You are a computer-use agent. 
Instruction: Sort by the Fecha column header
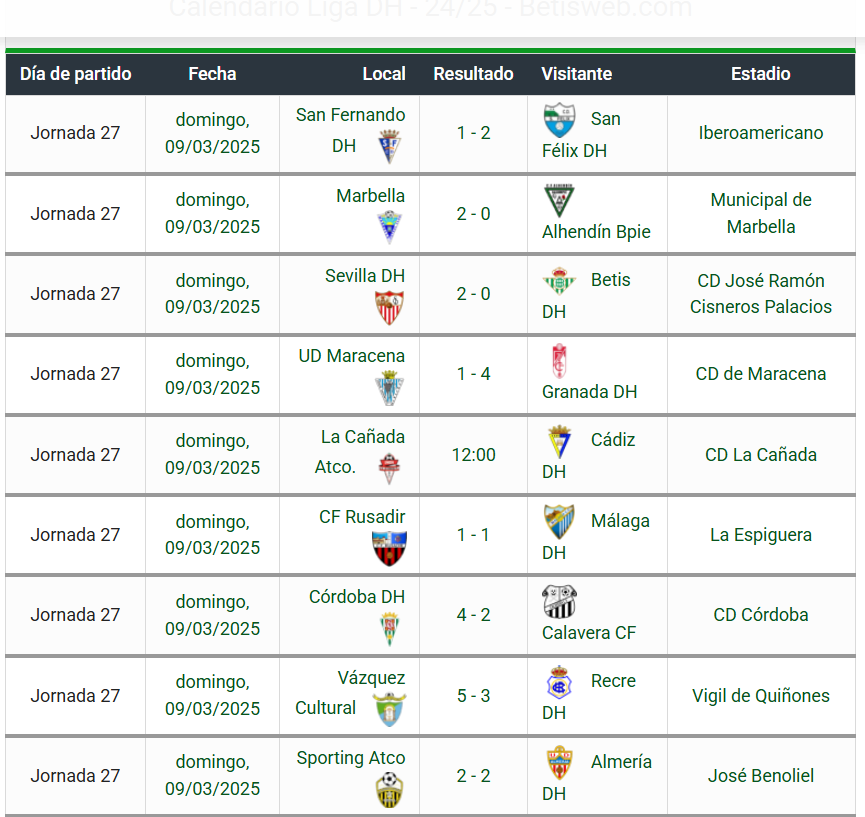coord(212,73)
